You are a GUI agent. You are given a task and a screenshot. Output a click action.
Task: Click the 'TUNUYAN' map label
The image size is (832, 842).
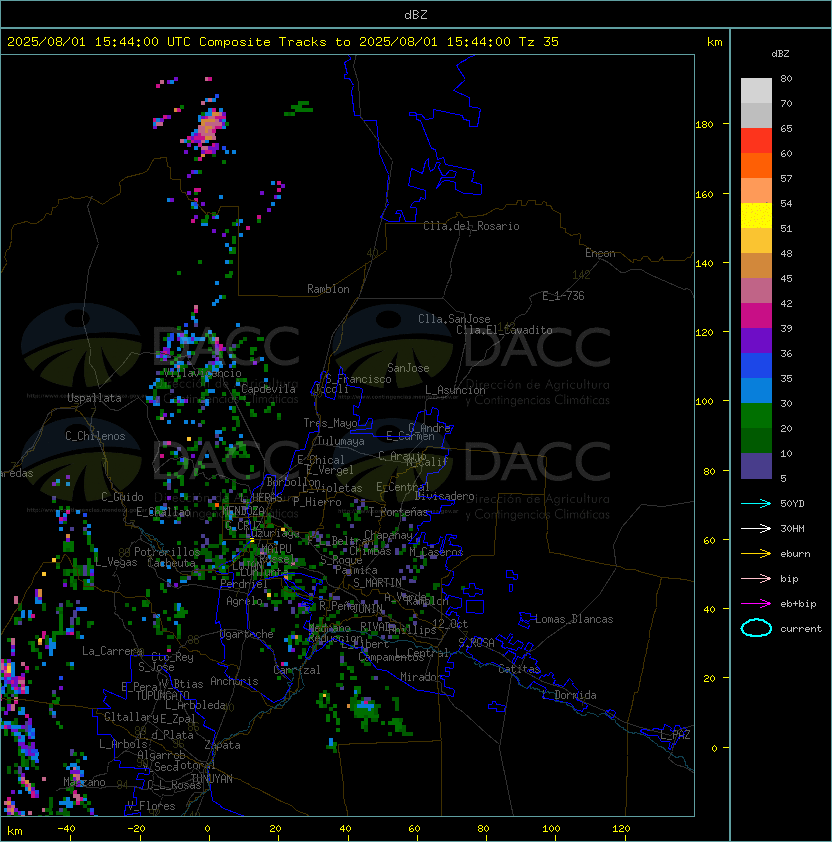(x=212, y=779)
